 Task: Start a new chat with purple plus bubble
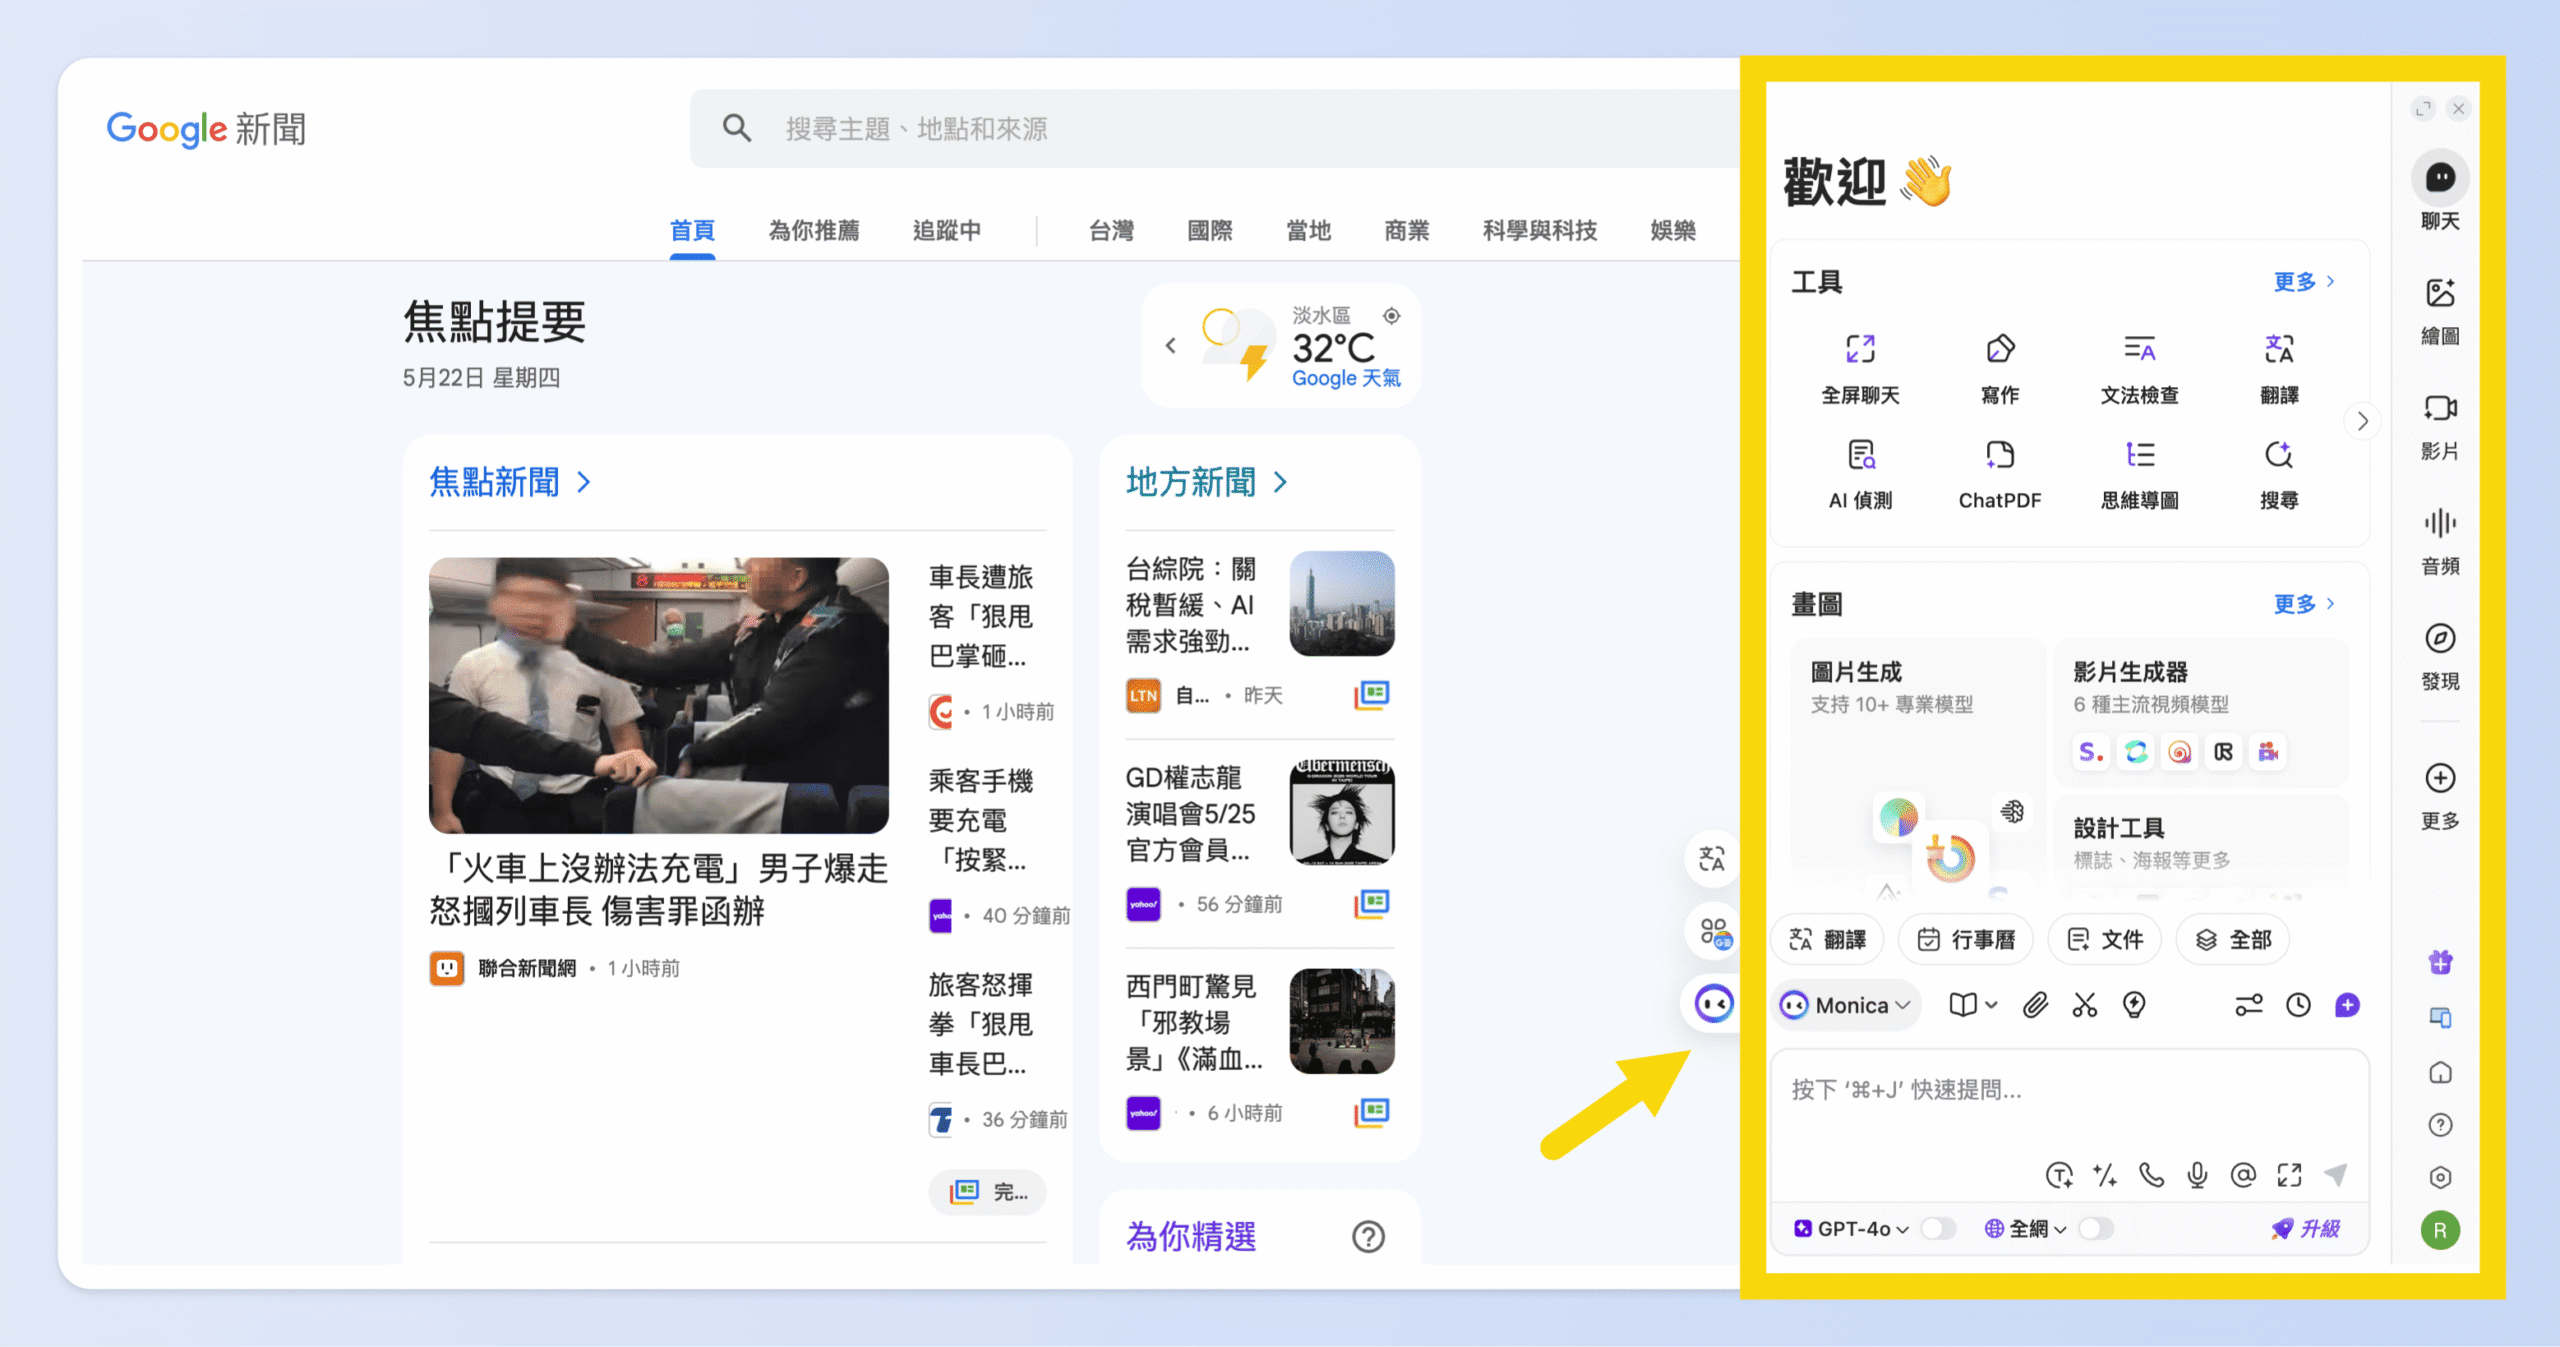2347,1005
